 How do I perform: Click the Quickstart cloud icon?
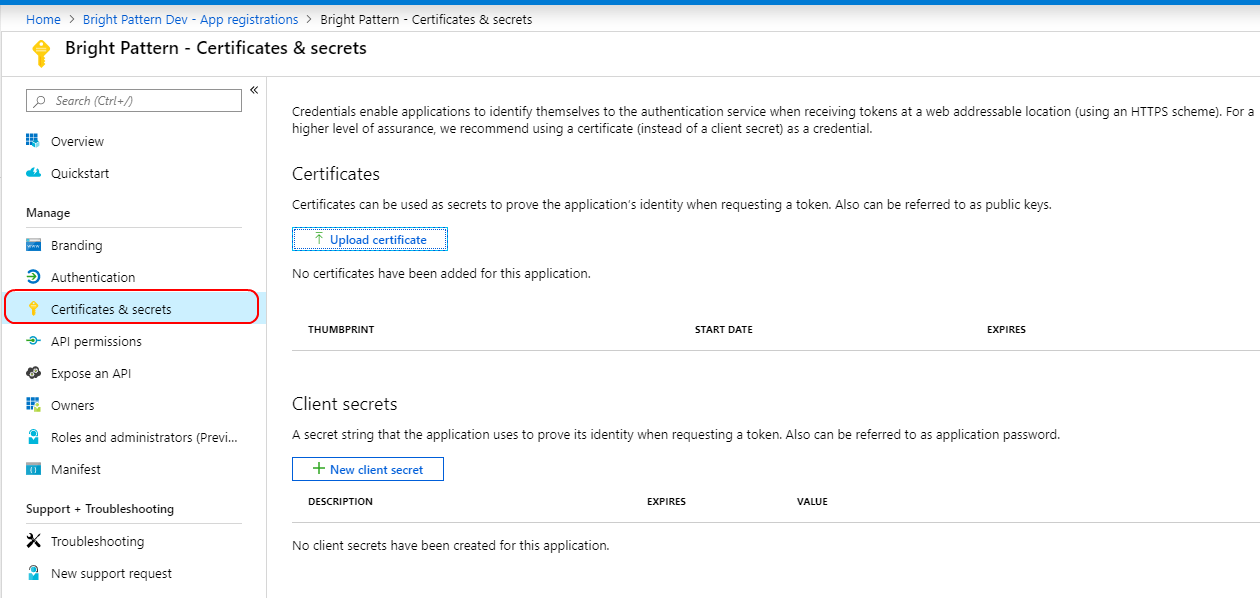coord(33,173)
